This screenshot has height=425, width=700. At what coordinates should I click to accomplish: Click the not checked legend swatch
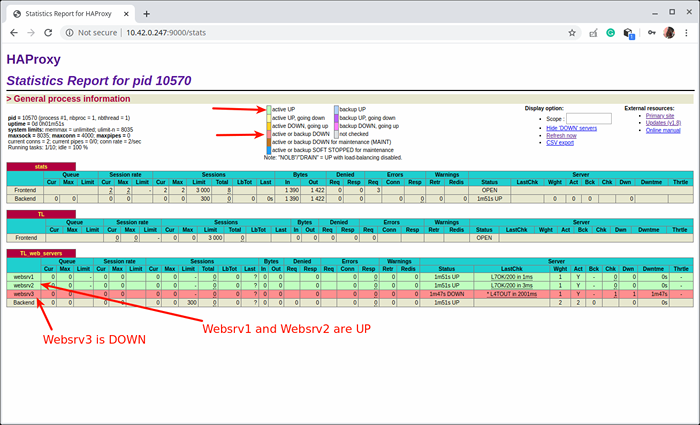click(x=337, y=134)
